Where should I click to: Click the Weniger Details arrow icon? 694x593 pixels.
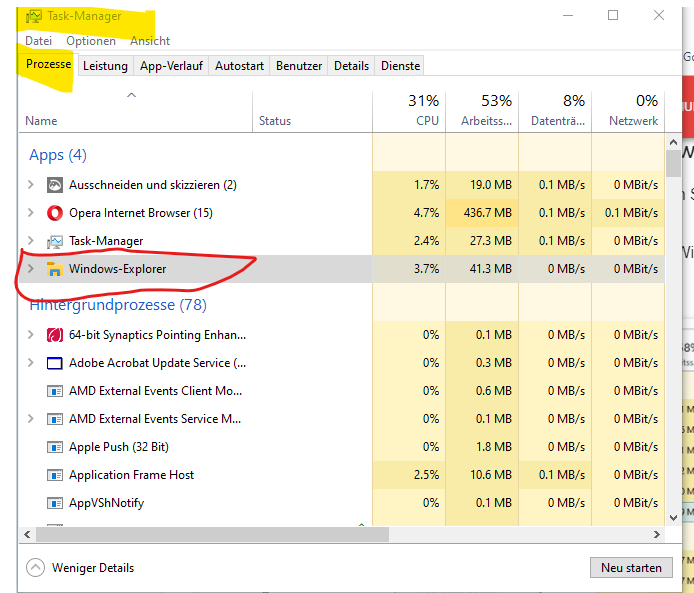(x=35, y=568)
